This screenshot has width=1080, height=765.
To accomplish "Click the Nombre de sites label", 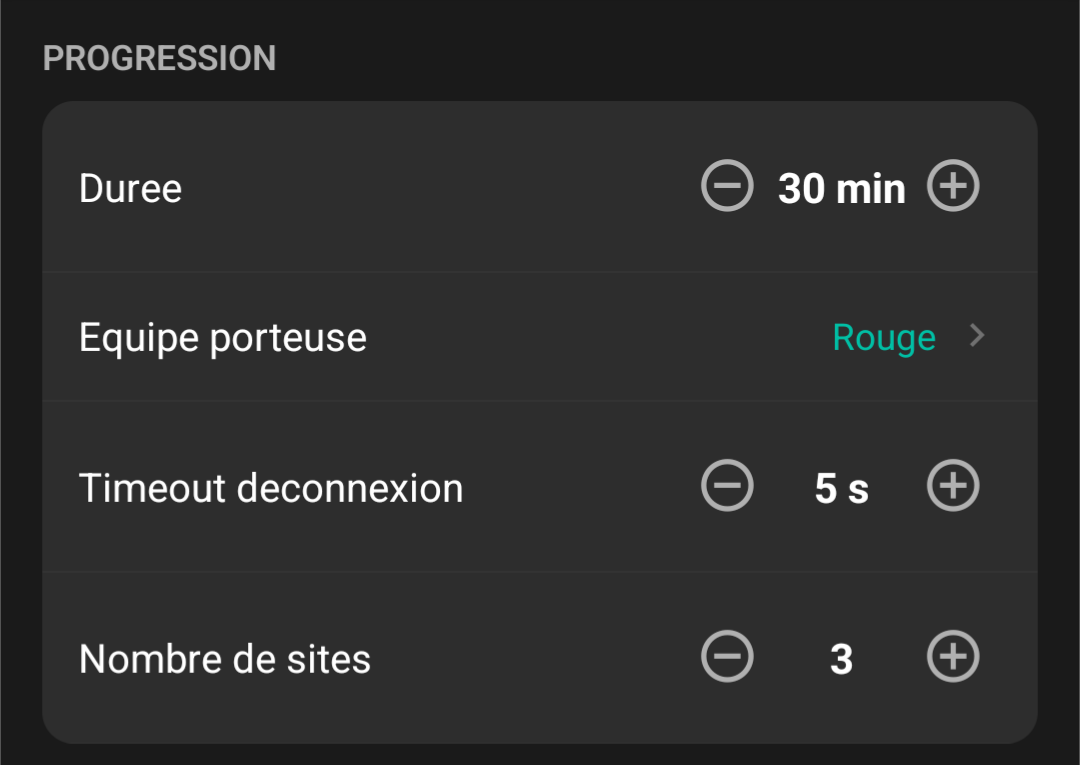I will (x=225, y=657).
